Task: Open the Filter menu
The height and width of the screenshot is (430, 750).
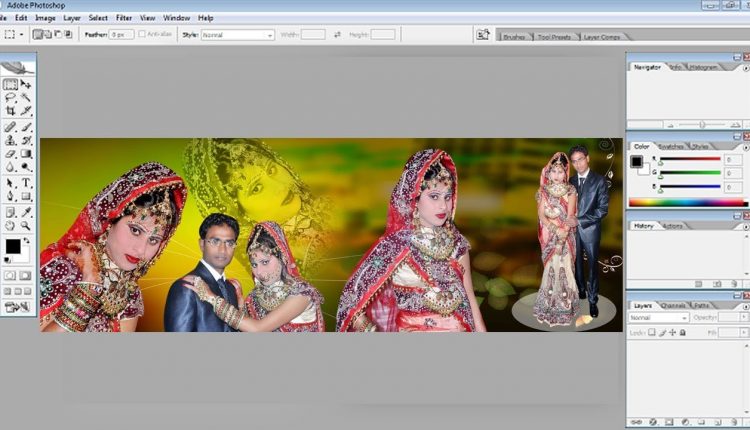Action: (124, 18)
